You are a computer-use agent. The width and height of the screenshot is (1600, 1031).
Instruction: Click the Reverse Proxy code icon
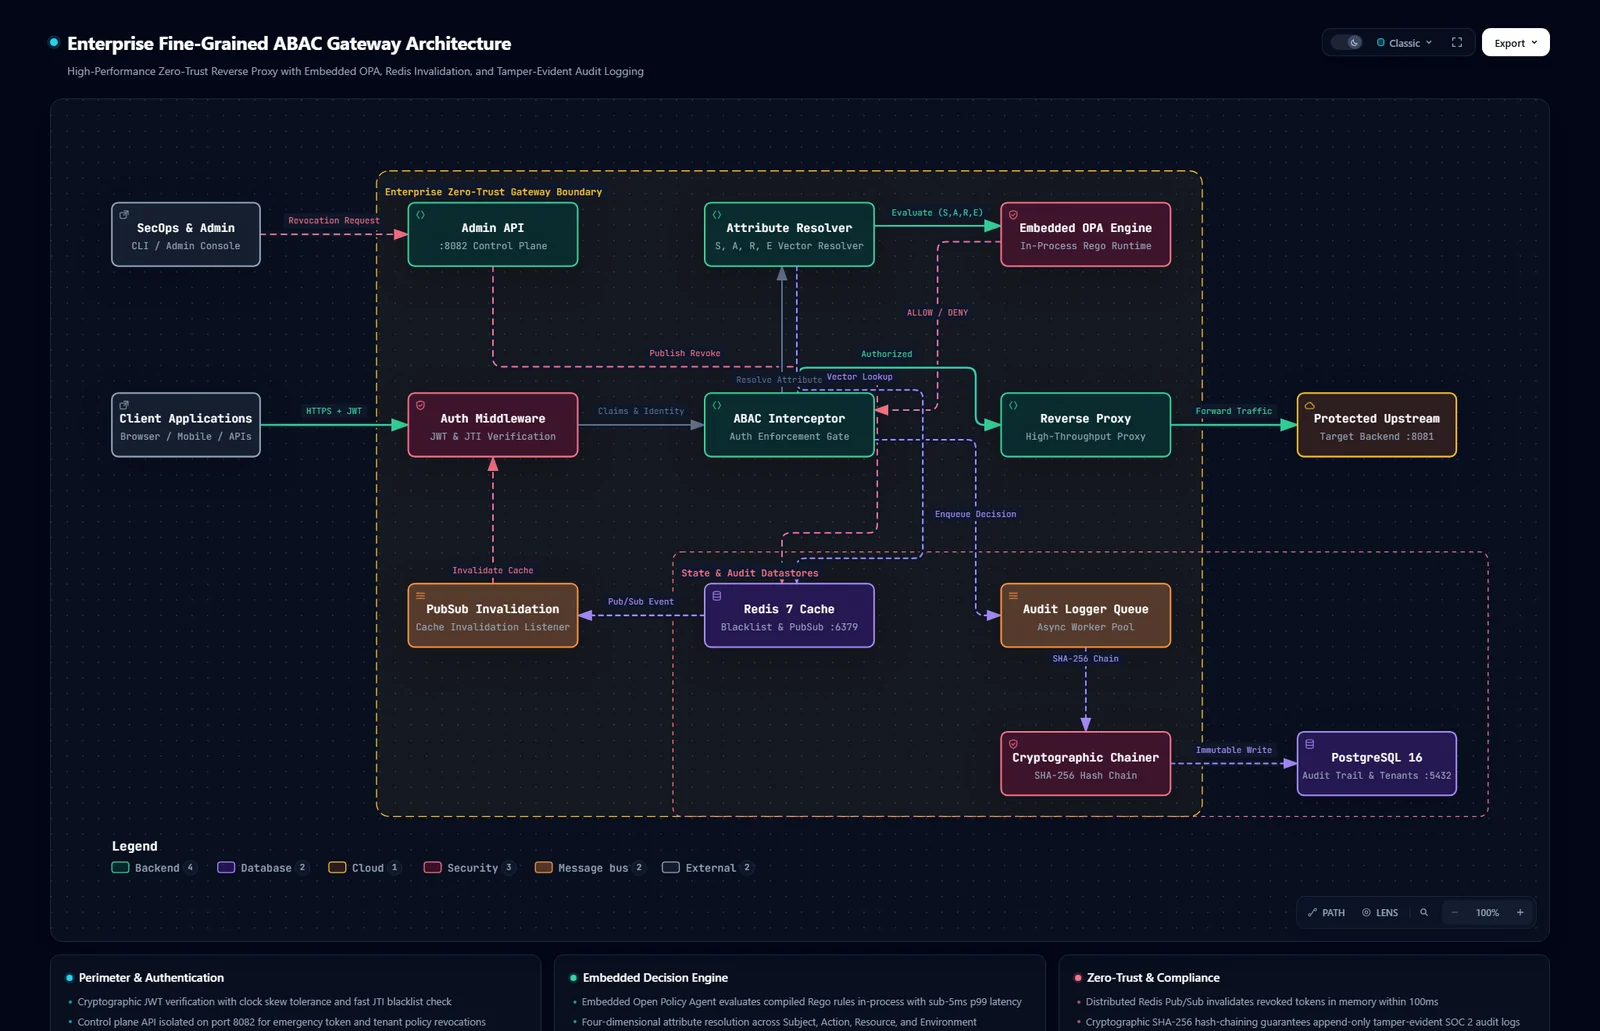click(1013, 405)
